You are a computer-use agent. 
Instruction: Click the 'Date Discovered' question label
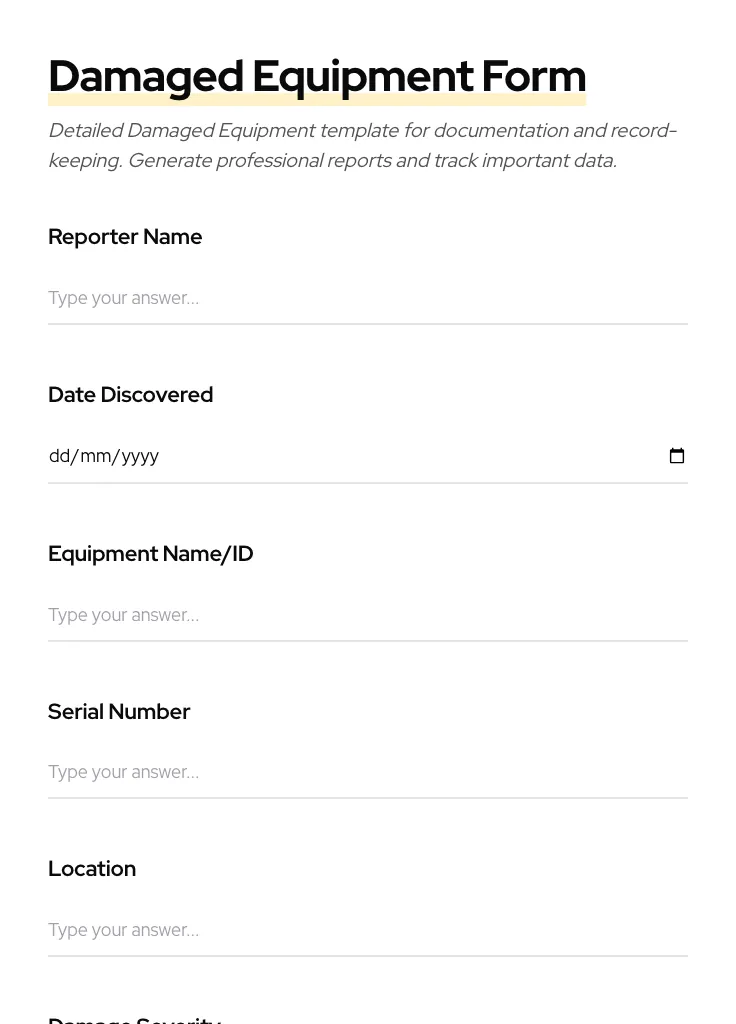click(x=130, y=395)
